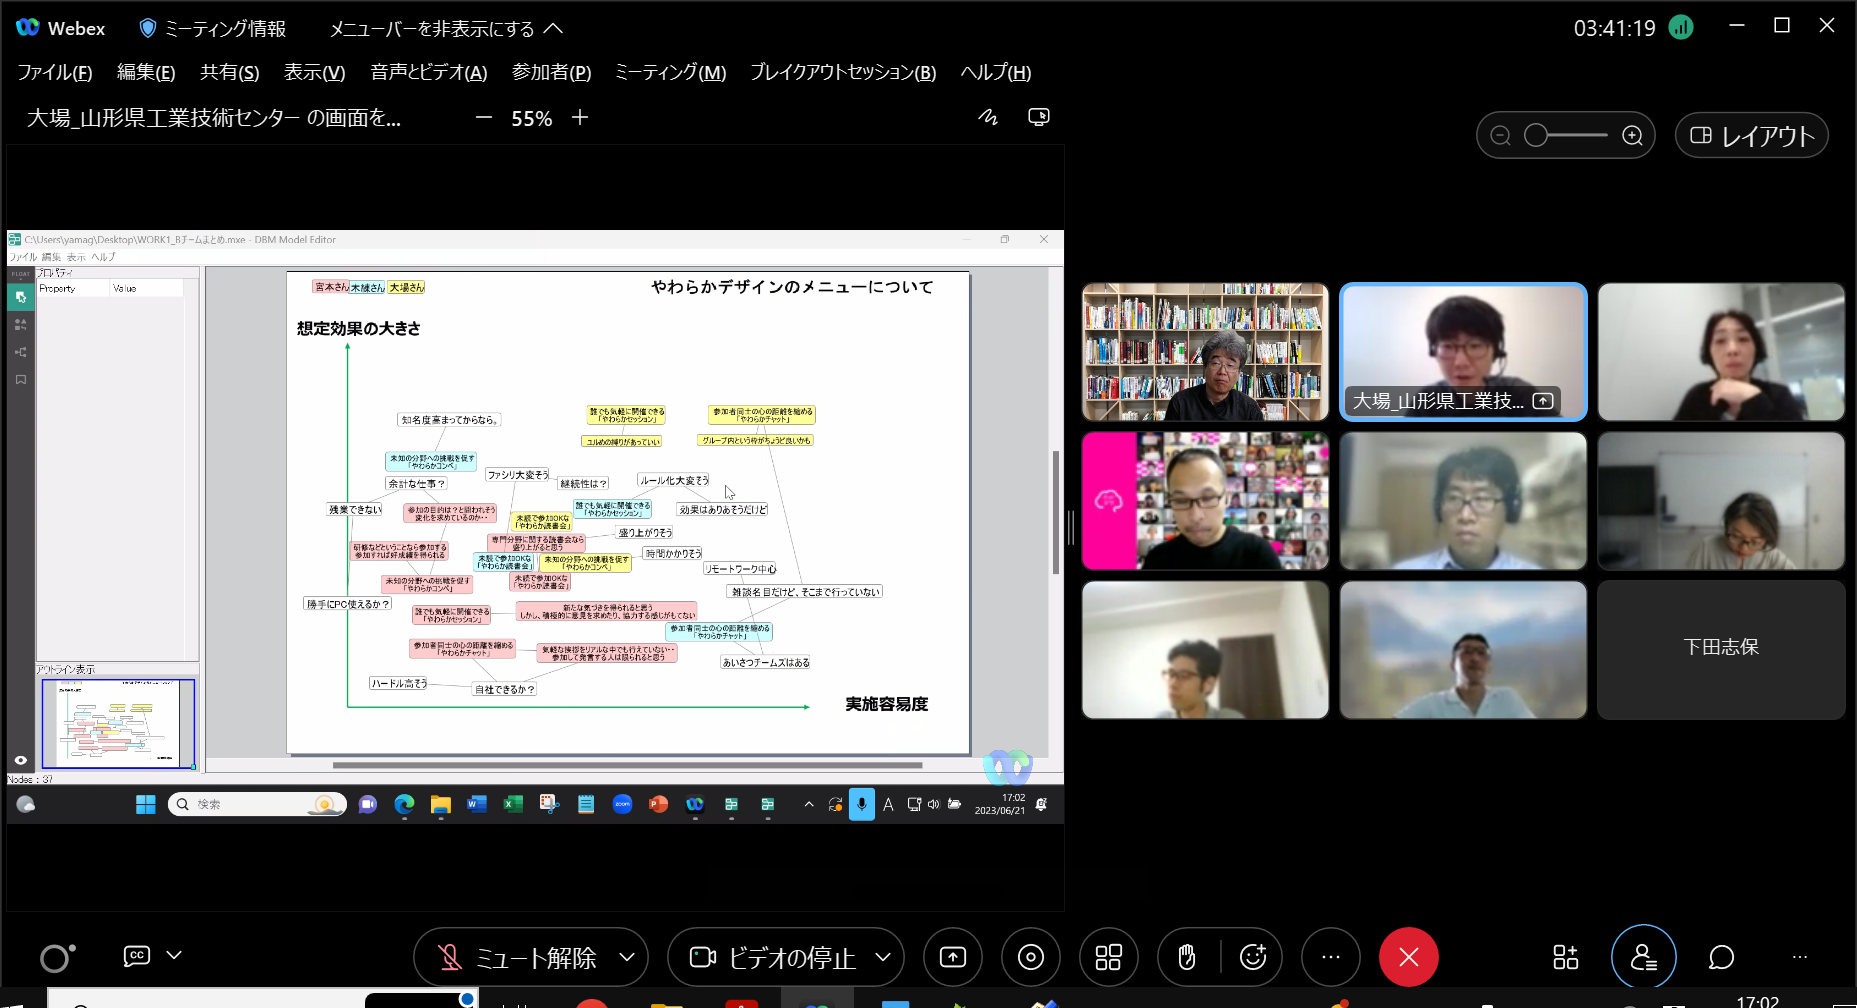The height and width of the screenshot is (1008, 1857).
Task: Open the participants panel icon
Action: coord(1643,957)
